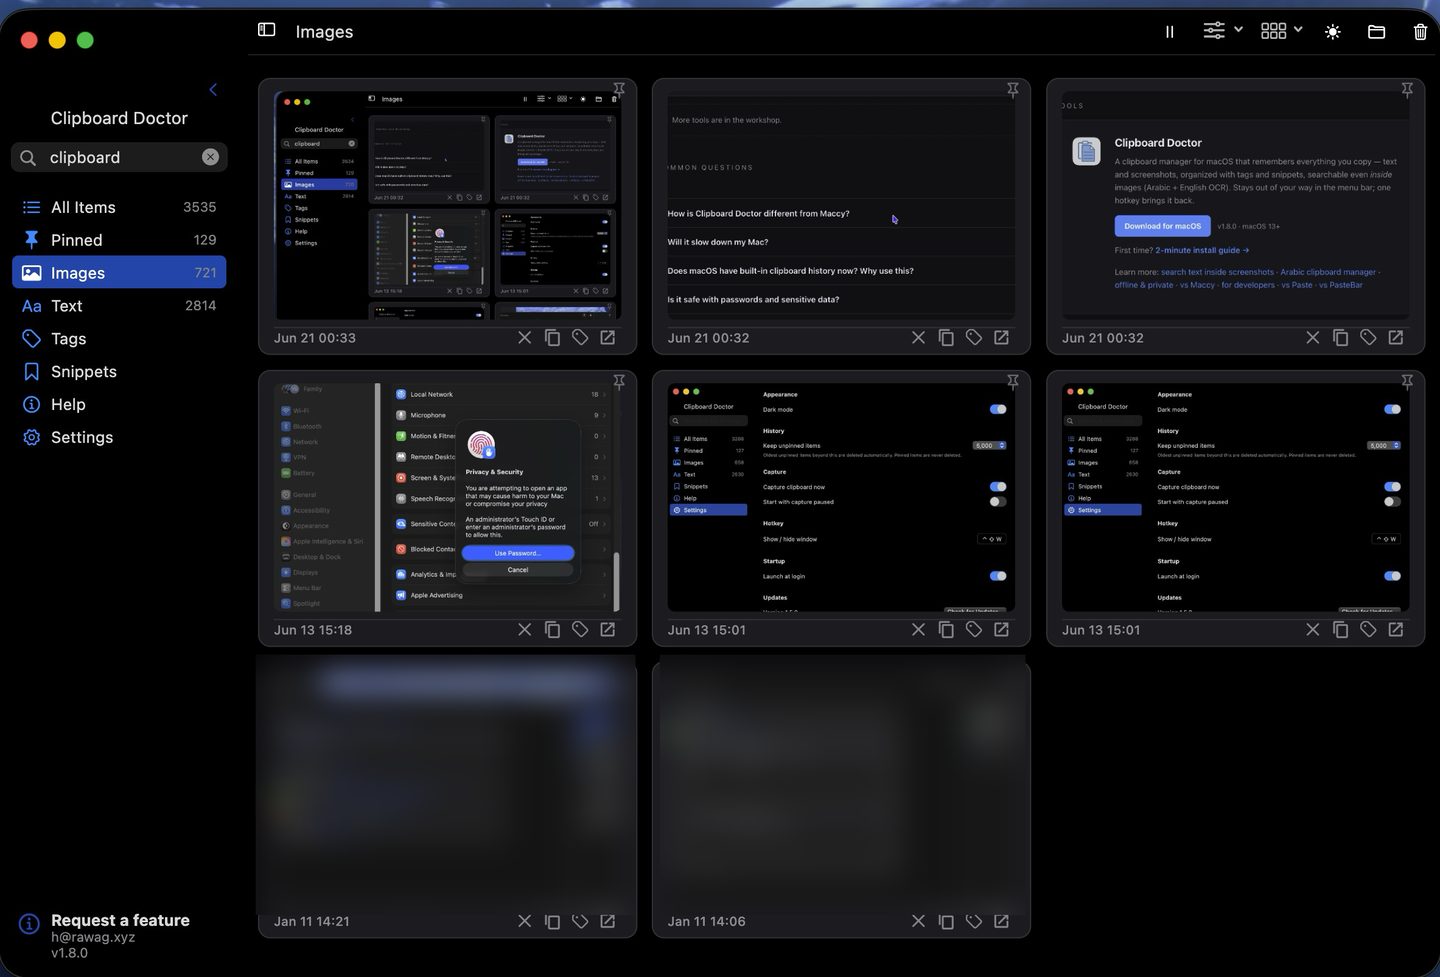
Task: Open FAQ image card externally
Action: click(x=1002, y=338)
